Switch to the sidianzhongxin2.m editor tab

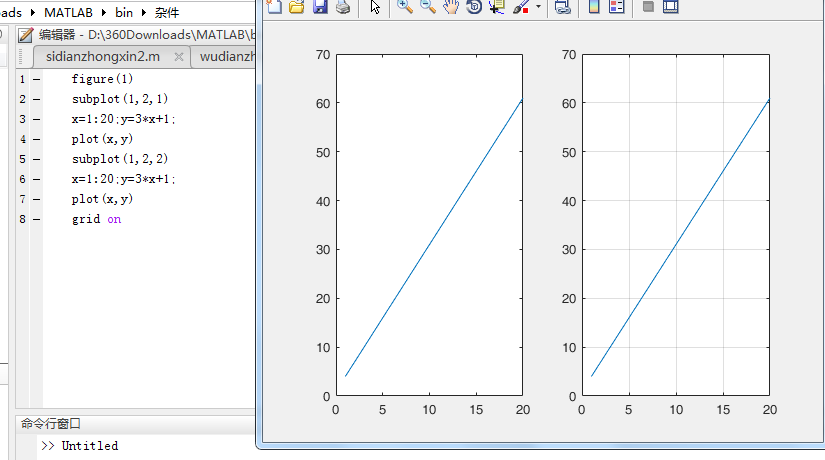click(102, 56)
